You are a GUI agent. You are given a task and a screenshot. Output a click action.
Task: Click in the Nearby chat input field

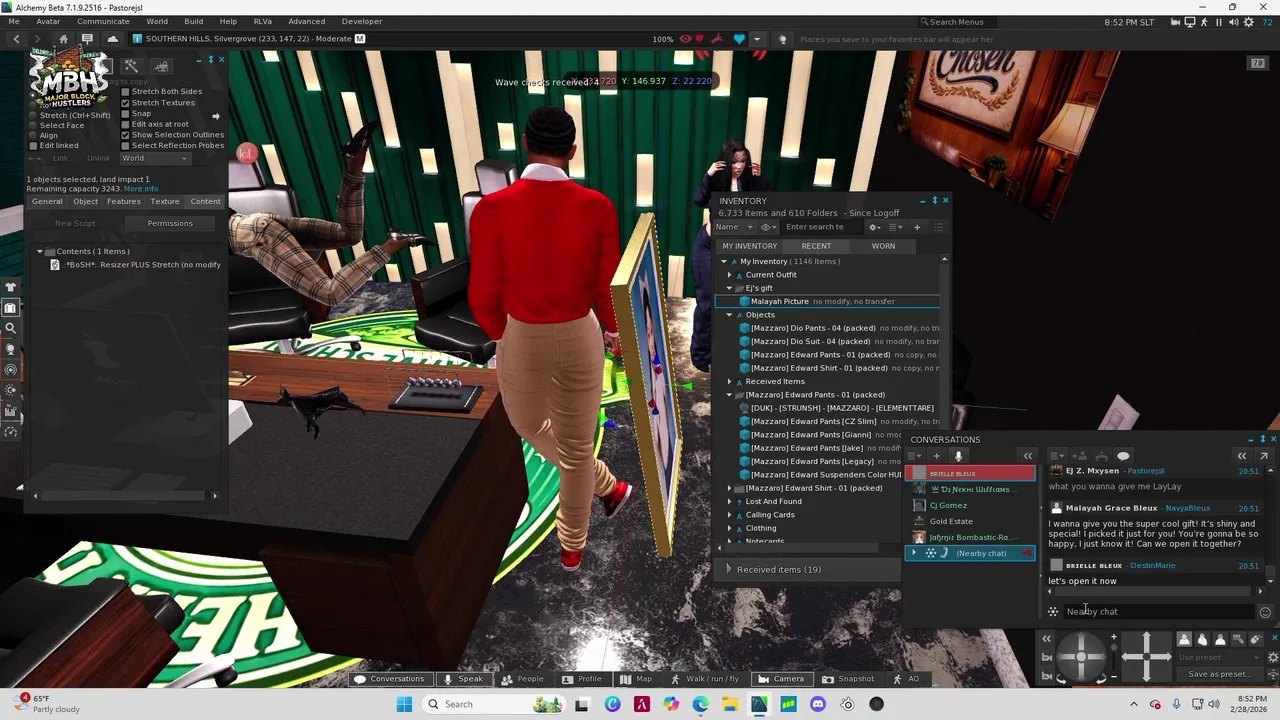coord(1158,612)
